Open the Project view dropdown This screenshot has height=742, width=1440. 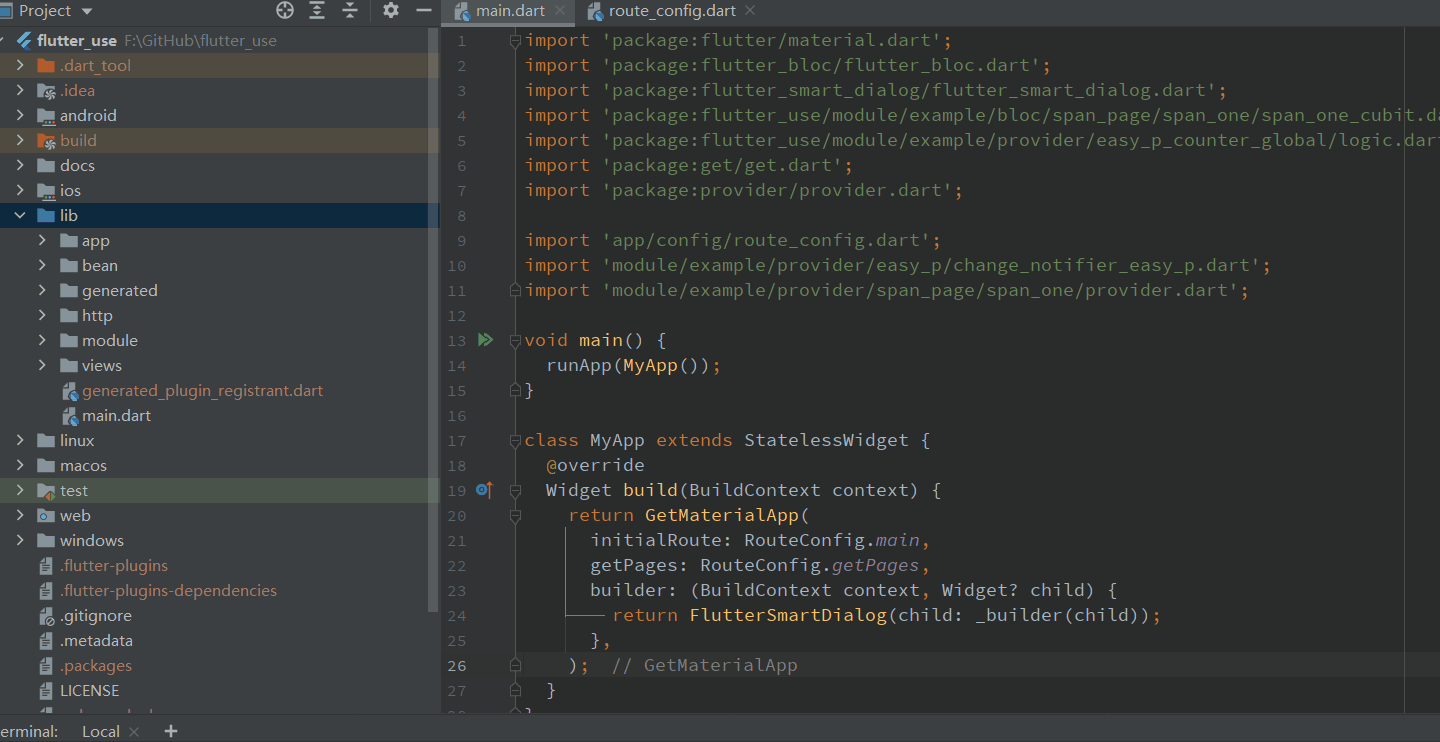tap(86, 11)
